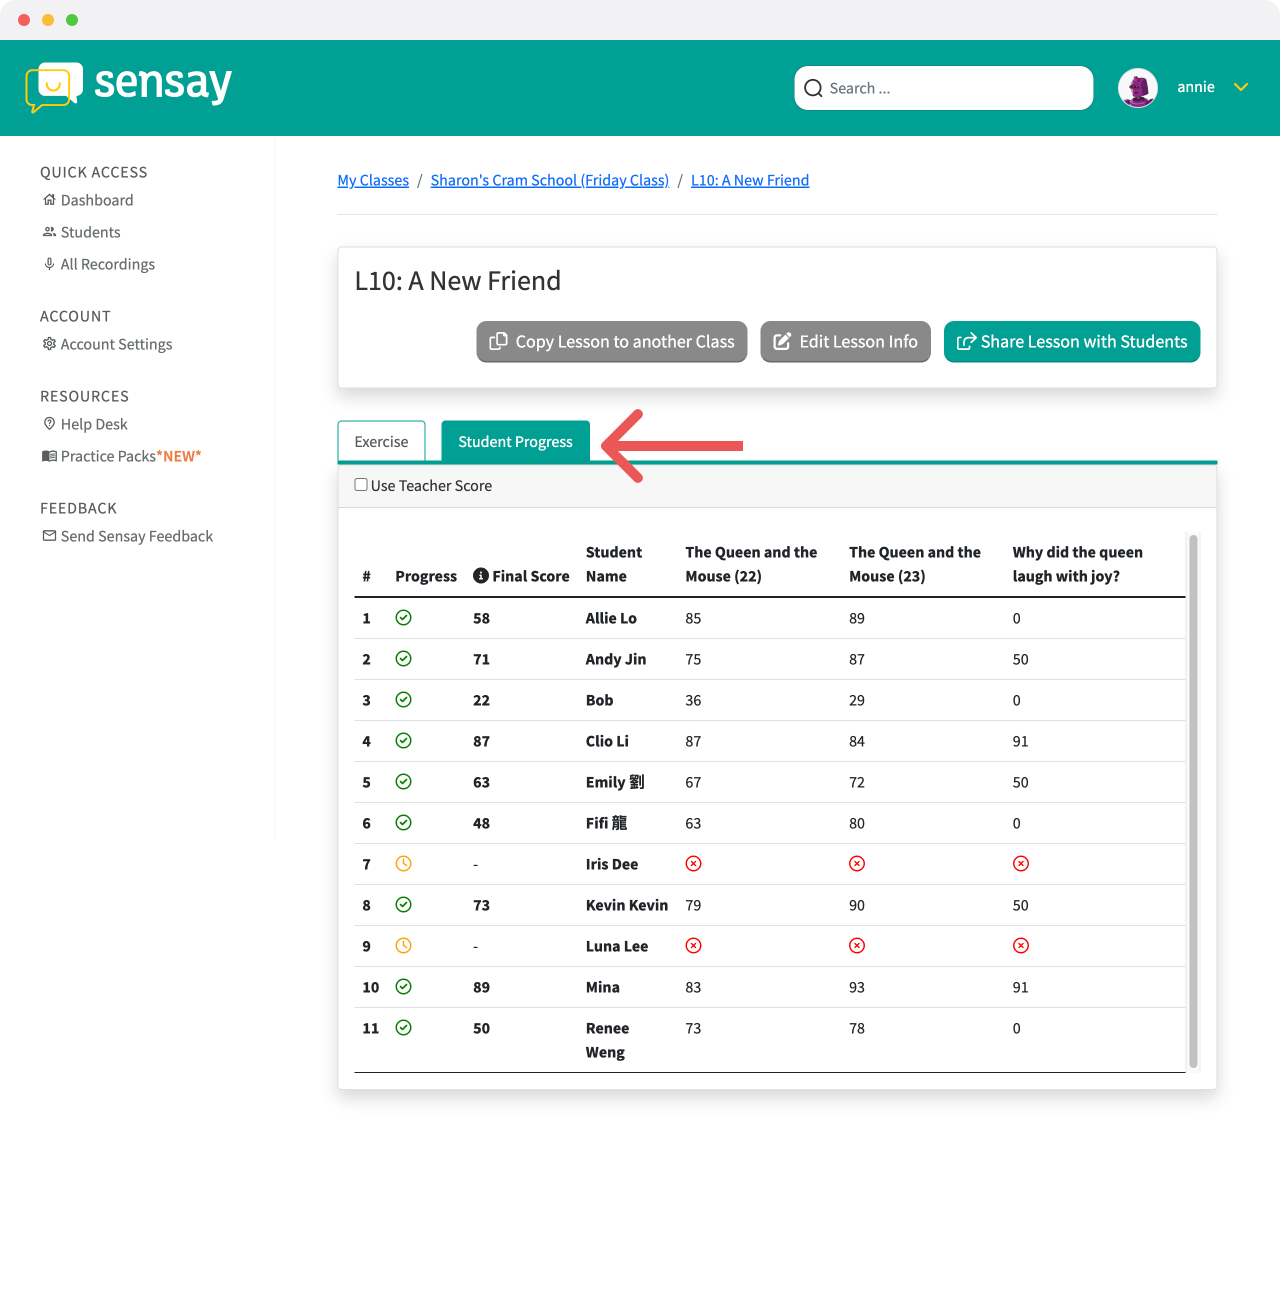Click Renee Weng's green progress checkmark
The image size is (1280, 1303).
point(404,1028)
